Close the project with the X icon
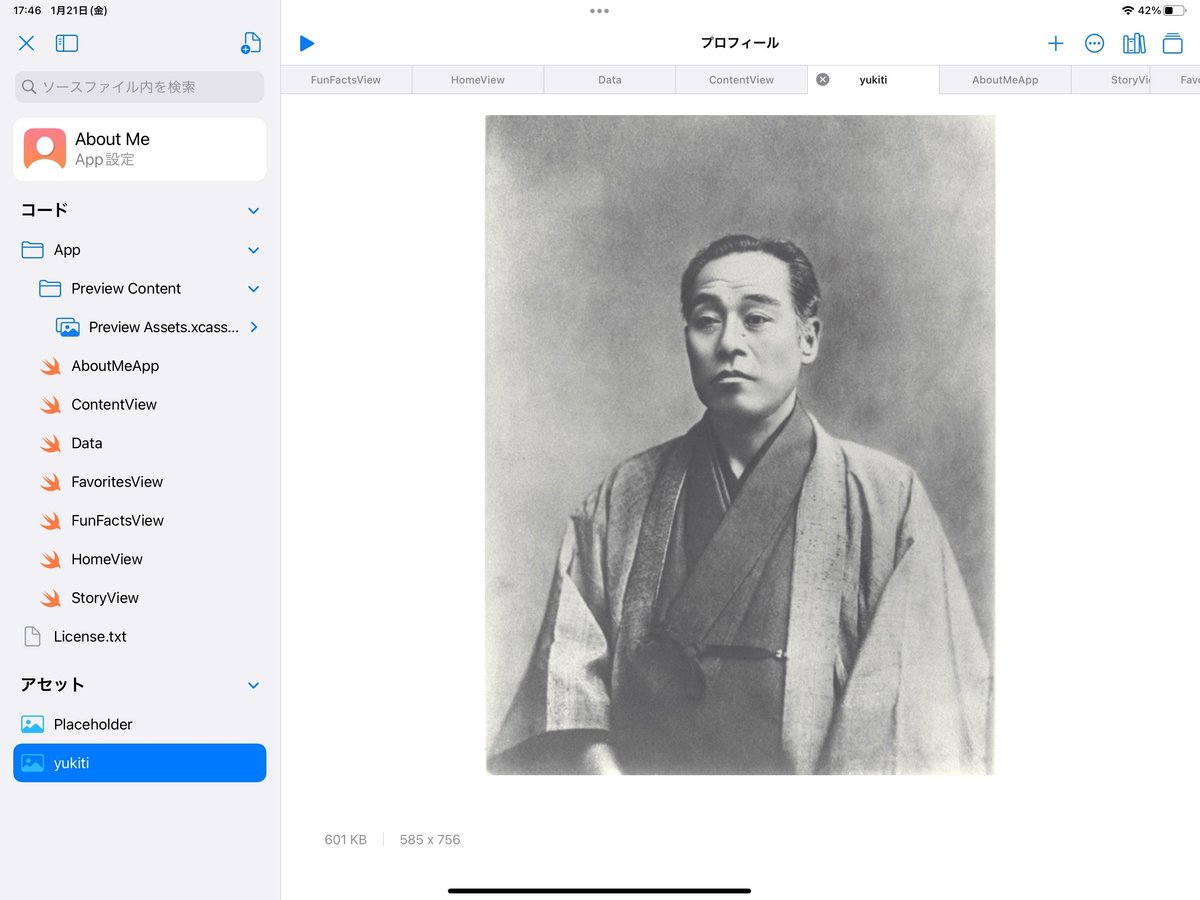The height and width of the screenshot is (900, 1200). (27, 43)
